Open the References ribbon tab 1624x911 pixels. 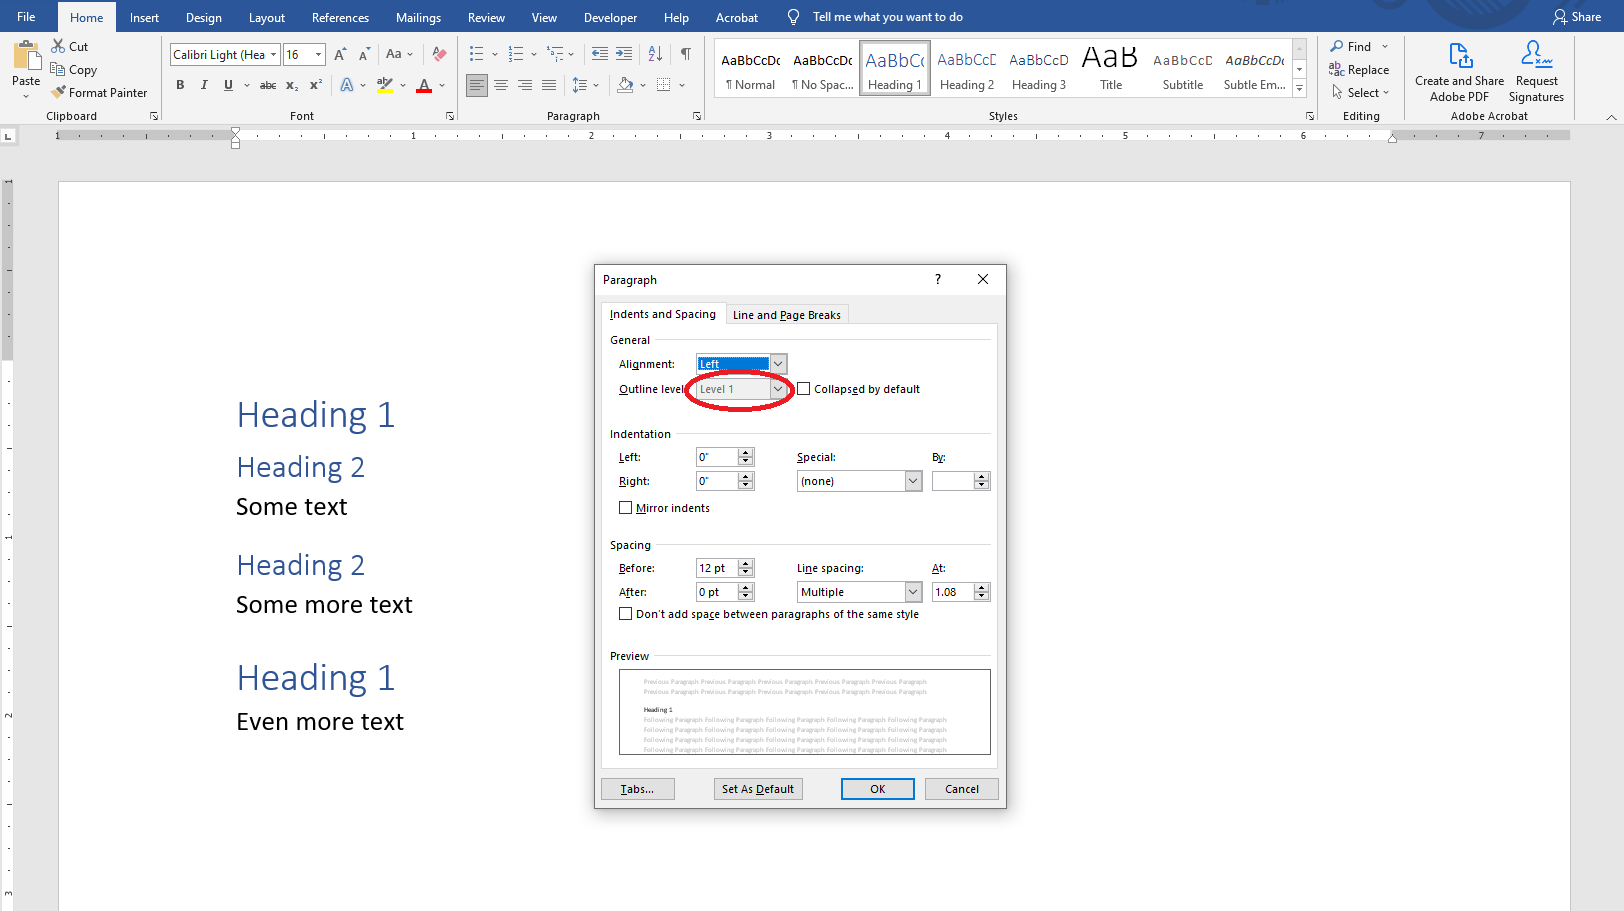pos(340,17)
